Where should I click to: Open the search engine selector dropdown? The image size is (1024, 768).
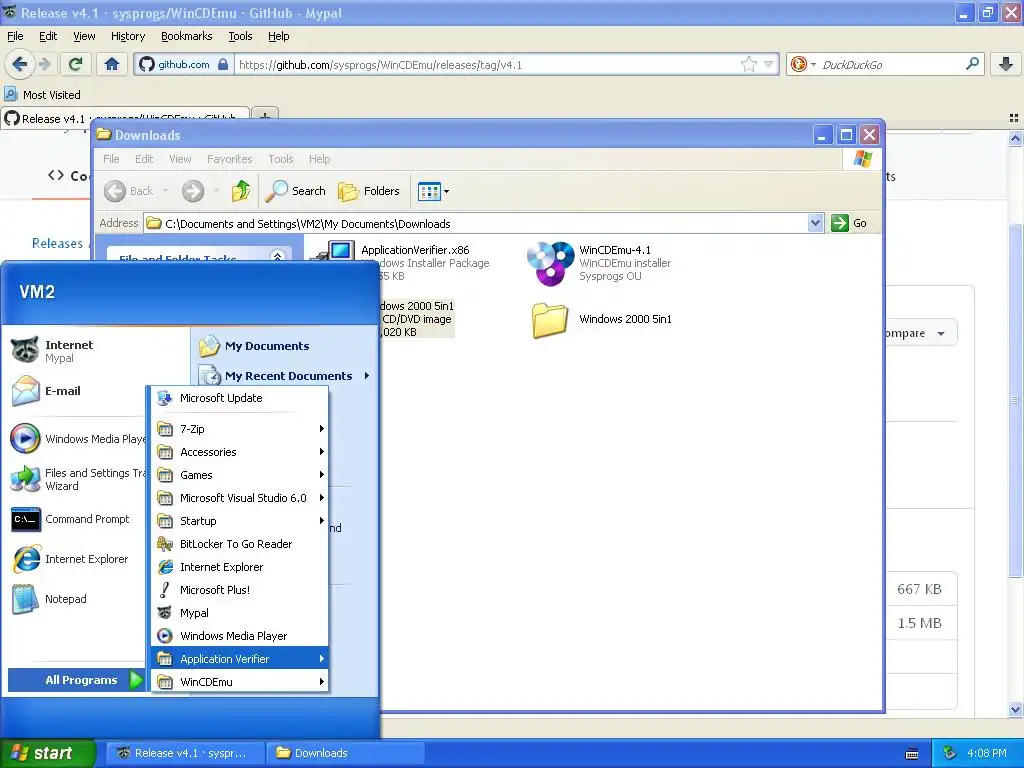pyautogui.click(x=803, y=64)
